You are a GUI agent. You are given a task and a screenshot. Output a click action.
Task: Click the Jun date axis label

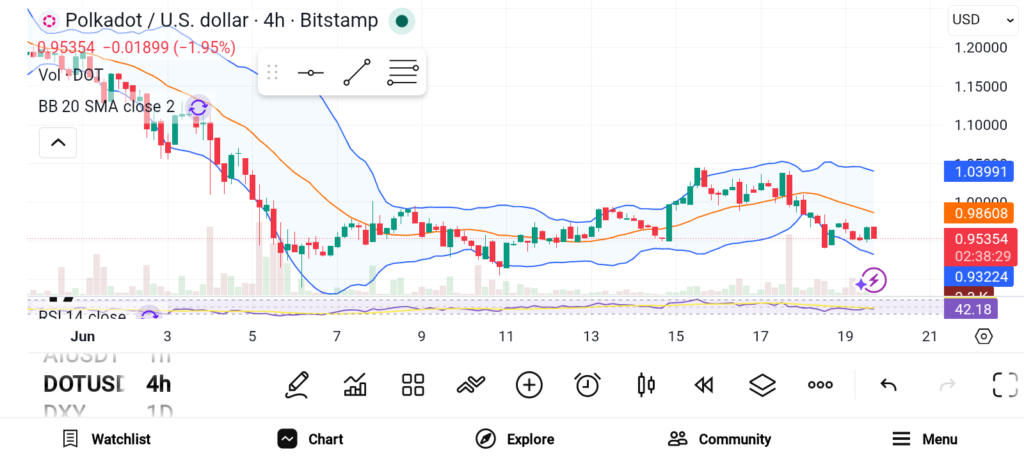click(82, 337)
